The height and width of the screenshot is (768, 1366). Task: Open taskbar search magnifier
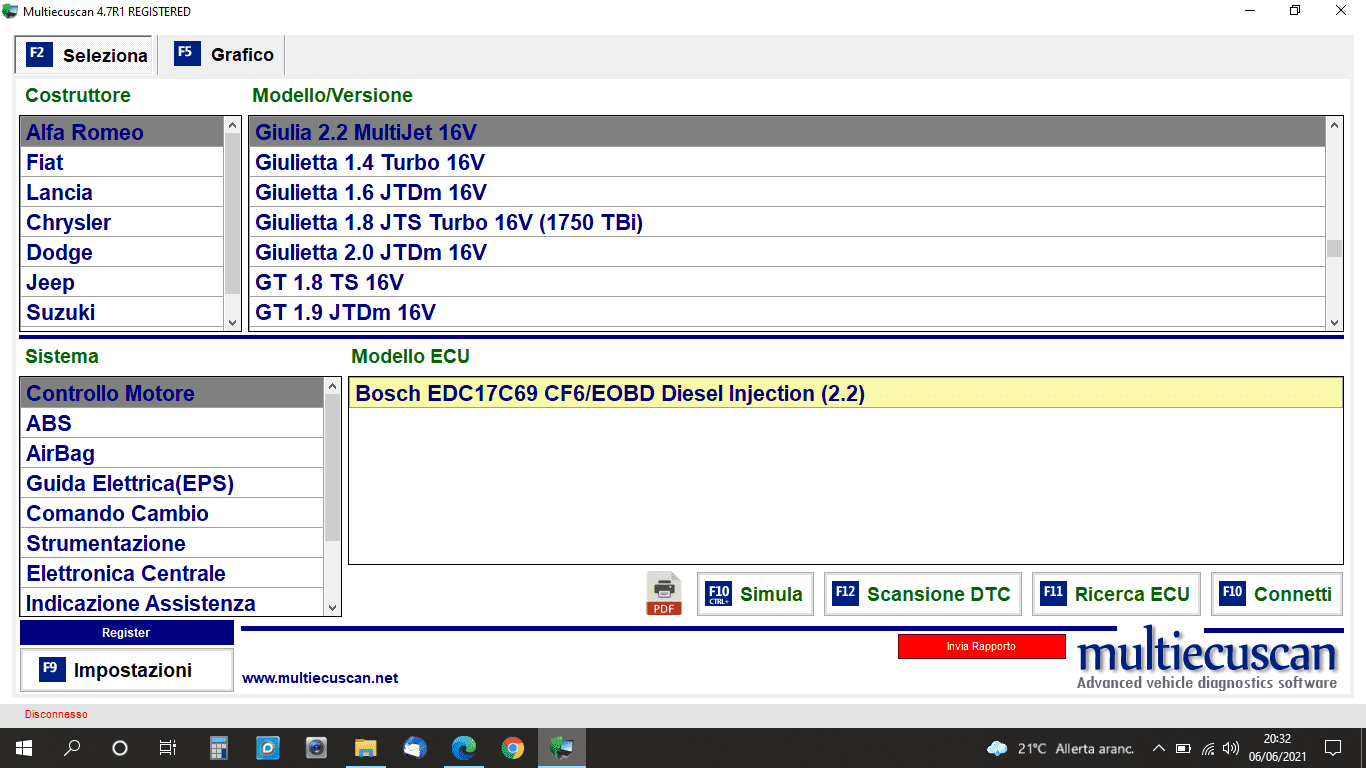tap(72, 747)
